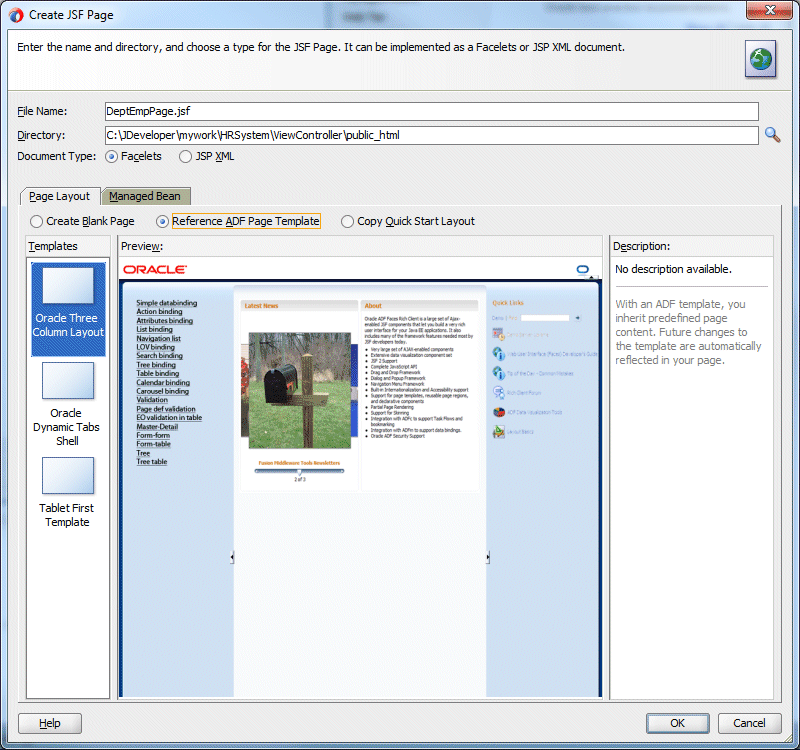The width and height of the screenshot is (800, 750).
Task: Click the Navigation list link in preview
Action: [158, 338]
